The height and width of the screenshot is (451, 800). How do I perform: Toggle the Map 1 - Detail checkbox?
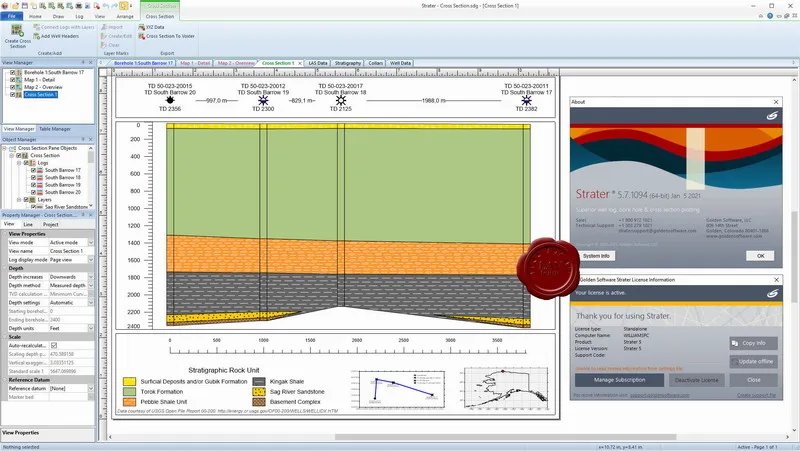click(13, 80)
